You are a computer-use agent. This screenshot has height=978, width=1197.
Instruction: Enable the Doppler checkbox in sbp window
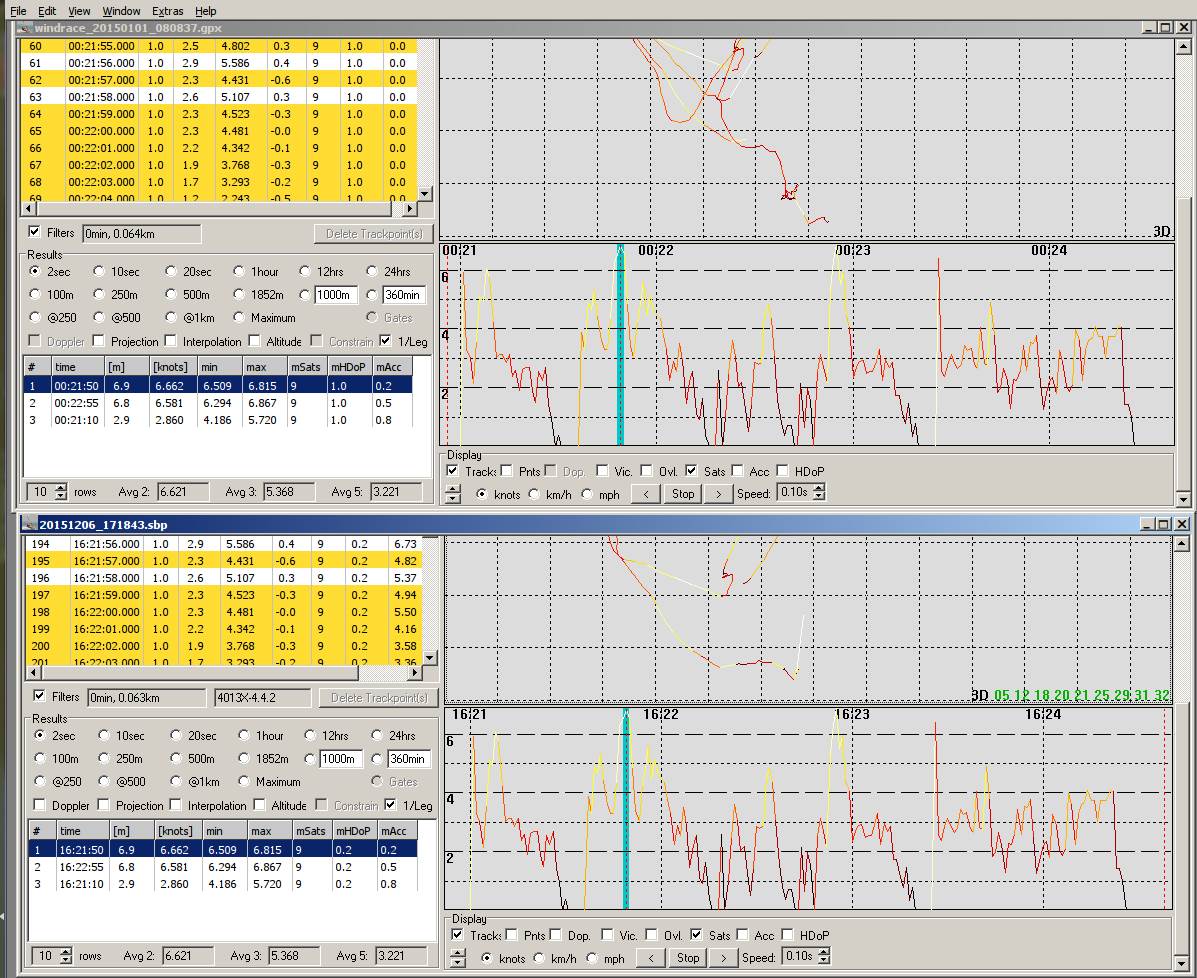[40, 806]
